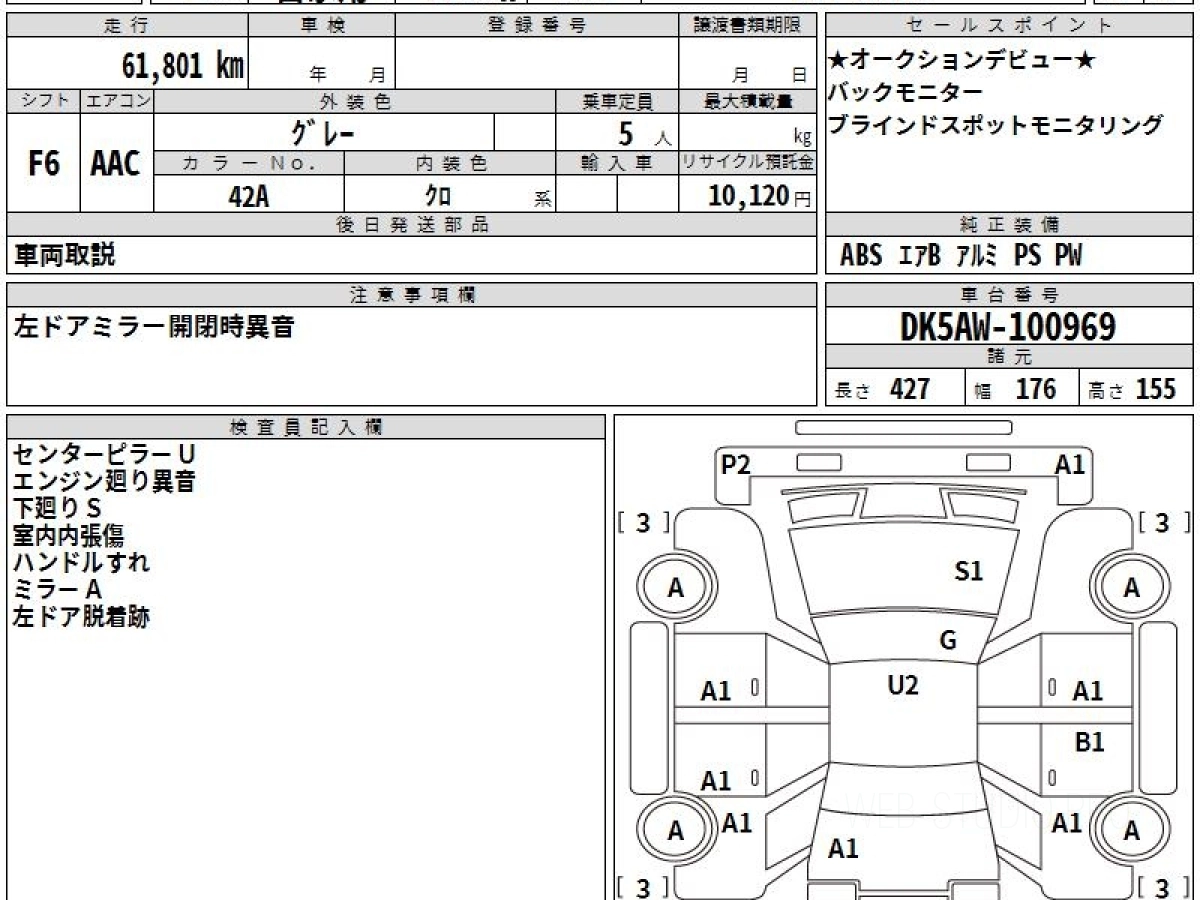Select the リサイクル預託金 header

[x=748, y=163]
